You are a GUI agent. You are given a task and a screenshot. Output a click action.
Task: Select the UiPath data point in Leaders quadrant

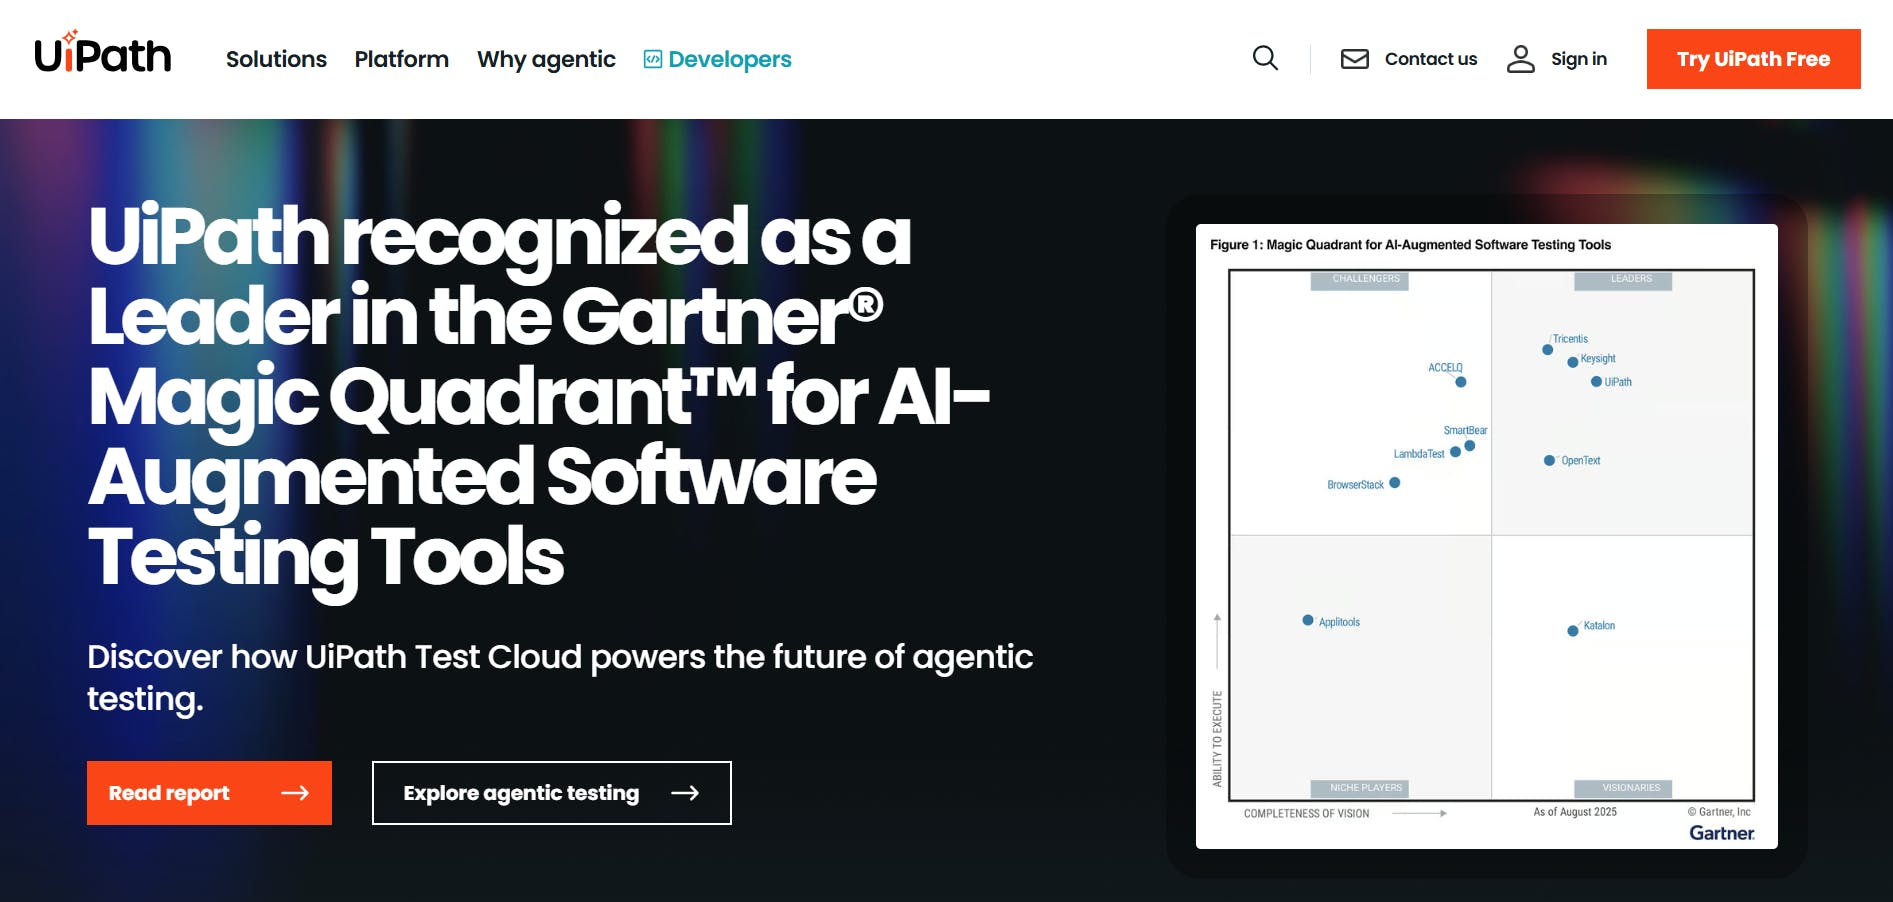coord(1597,381)
